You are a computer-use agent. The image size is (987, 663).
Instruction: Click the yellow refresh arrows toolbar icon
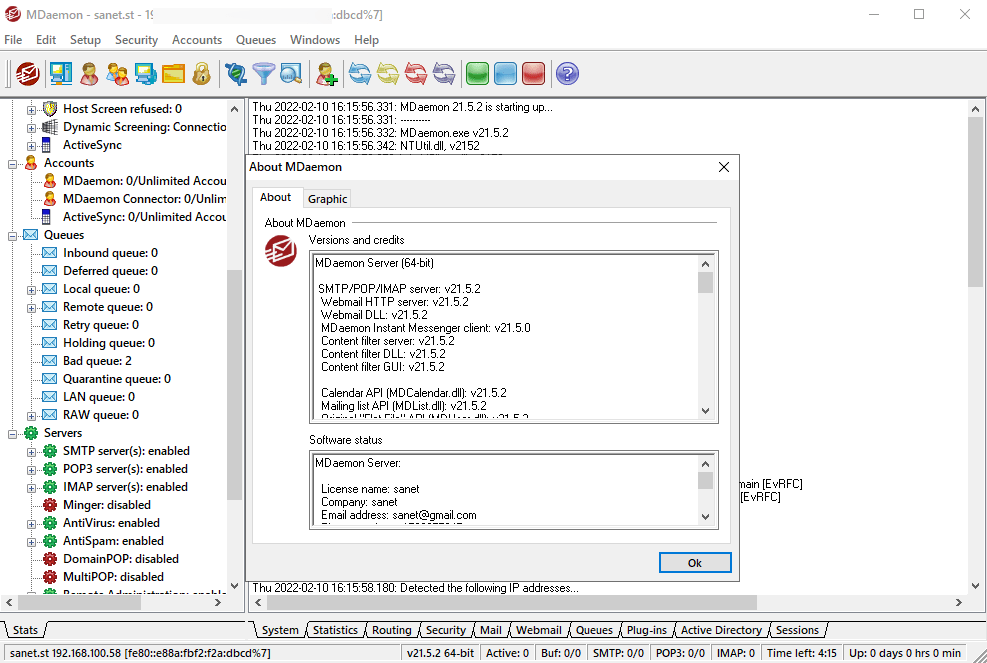click(x=388, y=74)
